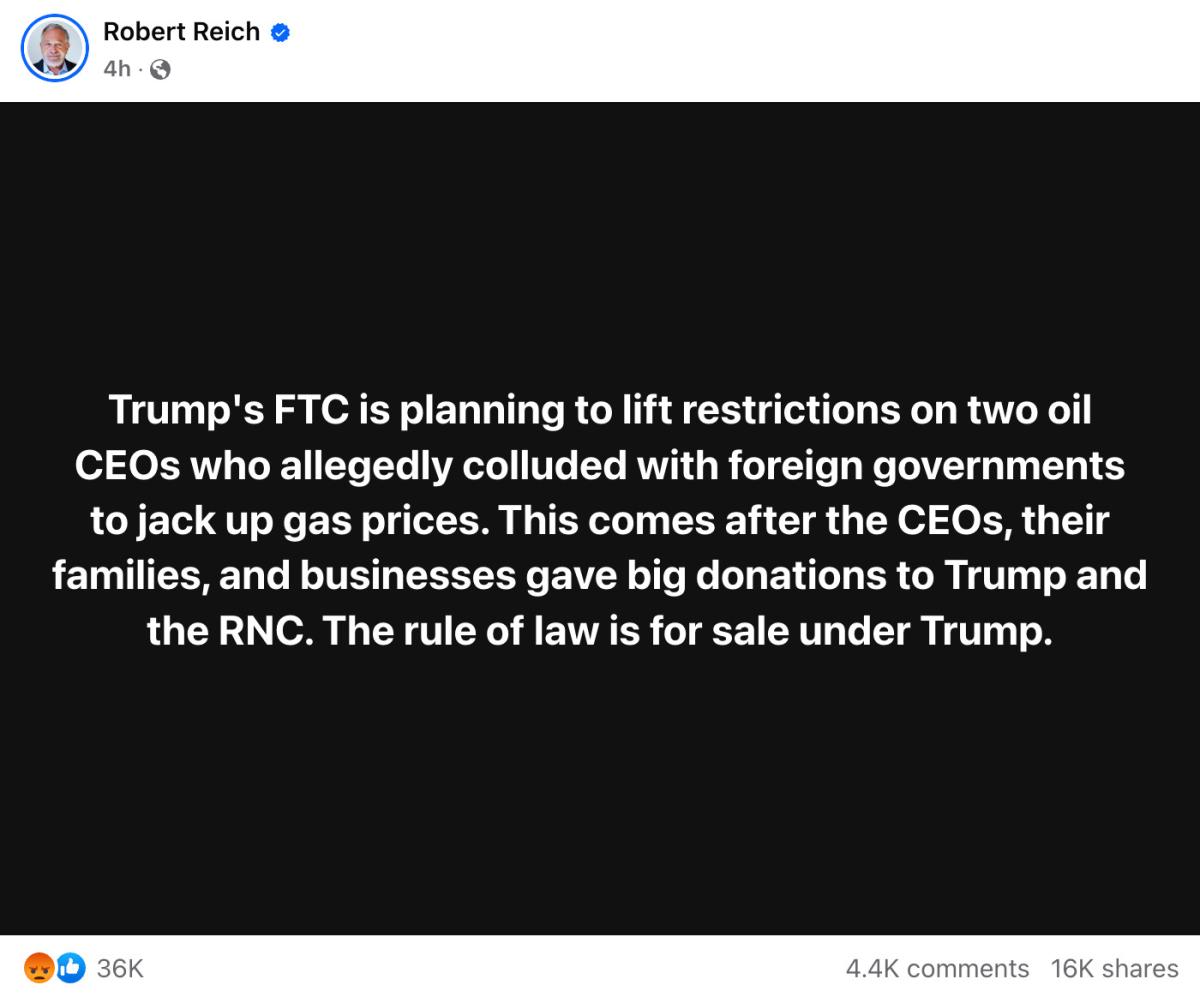Click the "families, and businesses" text line
1200x997 pixels.
click(x=600, y=575)
